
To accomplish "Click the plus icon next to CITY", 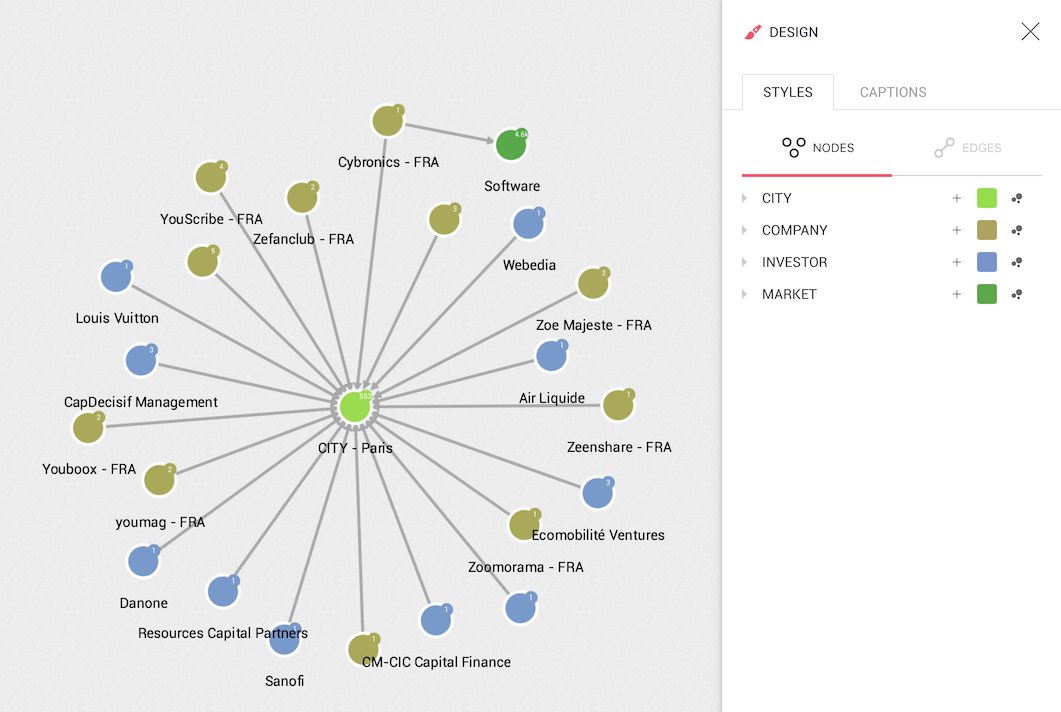I will tap(957, 198).
